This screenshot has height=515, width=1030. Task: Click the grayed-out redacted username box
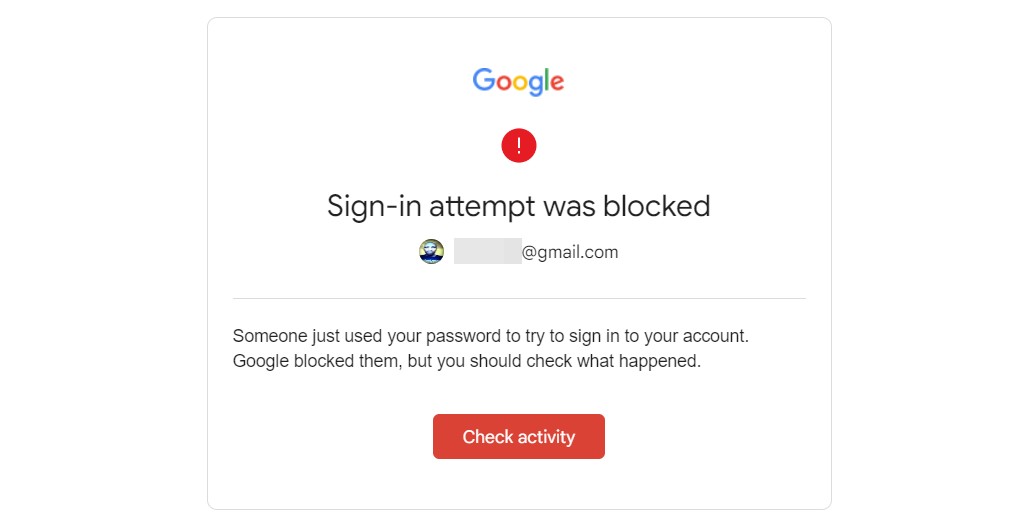pyautogui.click(x=487, y=252)
